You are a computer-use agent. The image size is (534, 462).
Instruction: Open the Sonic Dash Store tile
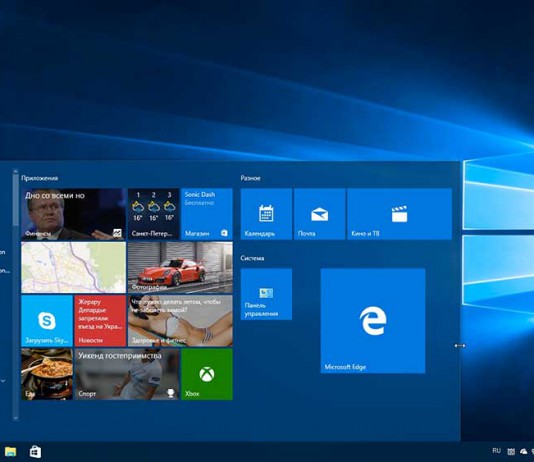207,214
